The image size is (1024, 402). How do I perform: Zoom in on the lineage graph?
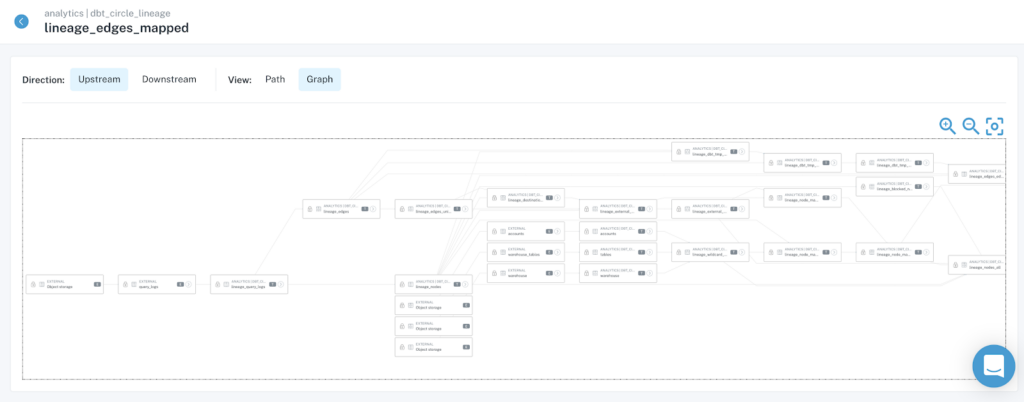[x=947, y=126]
